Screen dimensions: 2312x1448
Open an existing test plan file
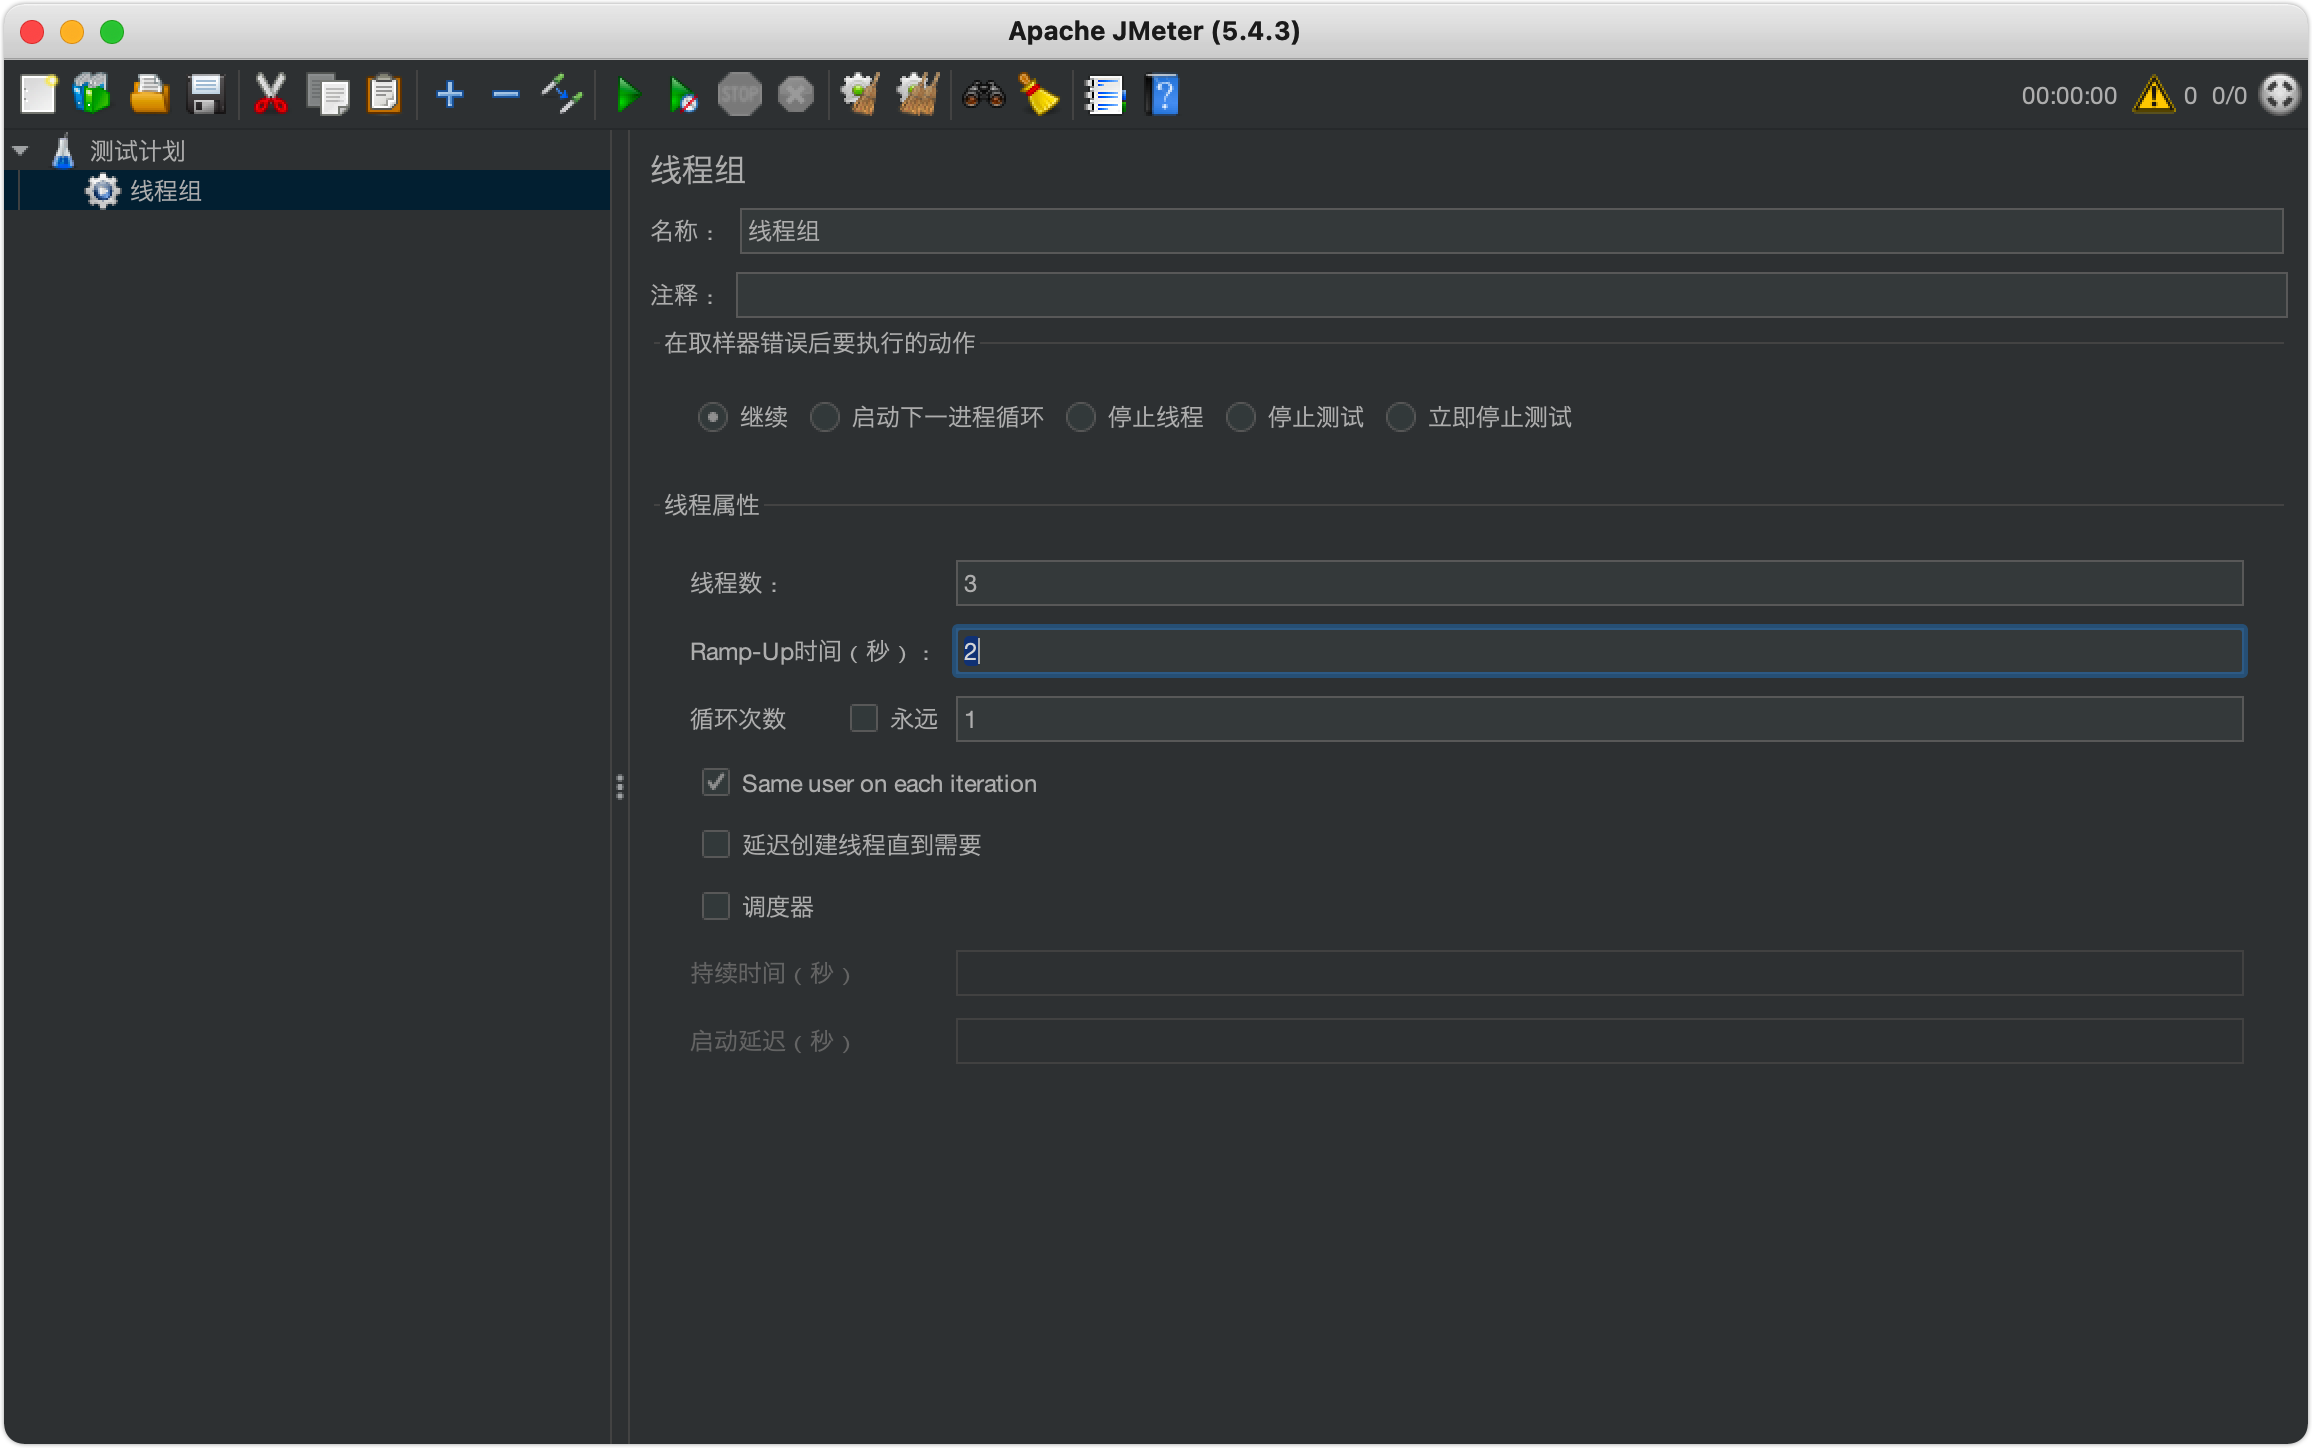(149, 95)
